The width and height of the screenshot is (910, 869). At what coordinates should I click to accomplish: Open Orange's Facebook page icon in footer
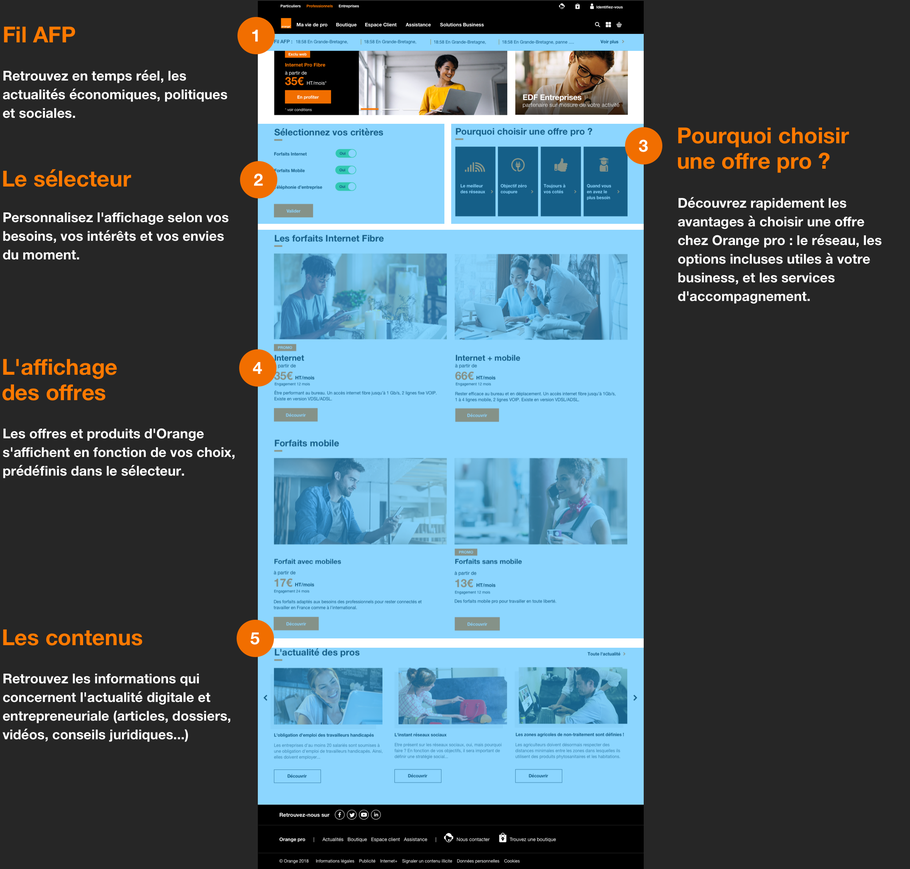pos(340,815)
